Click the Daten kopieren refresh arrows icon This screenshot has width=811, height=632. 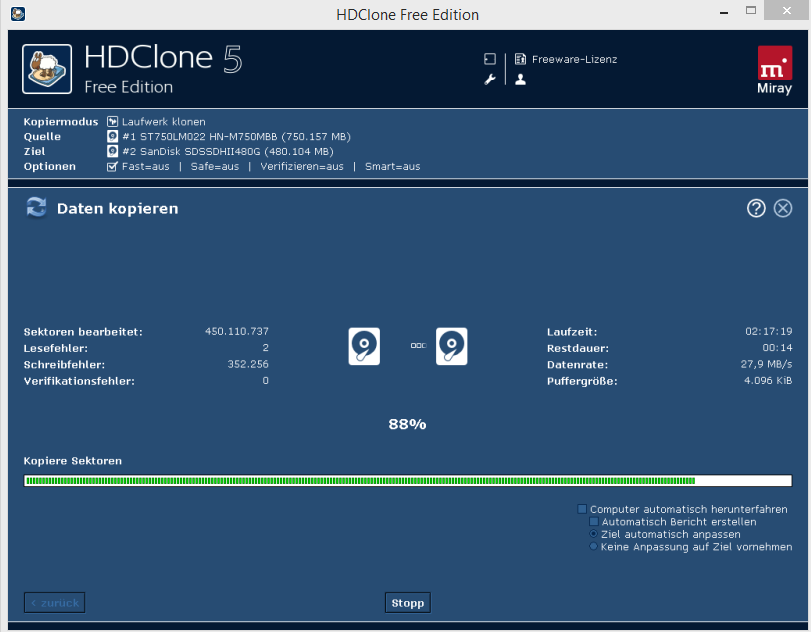tap(36, 208)
